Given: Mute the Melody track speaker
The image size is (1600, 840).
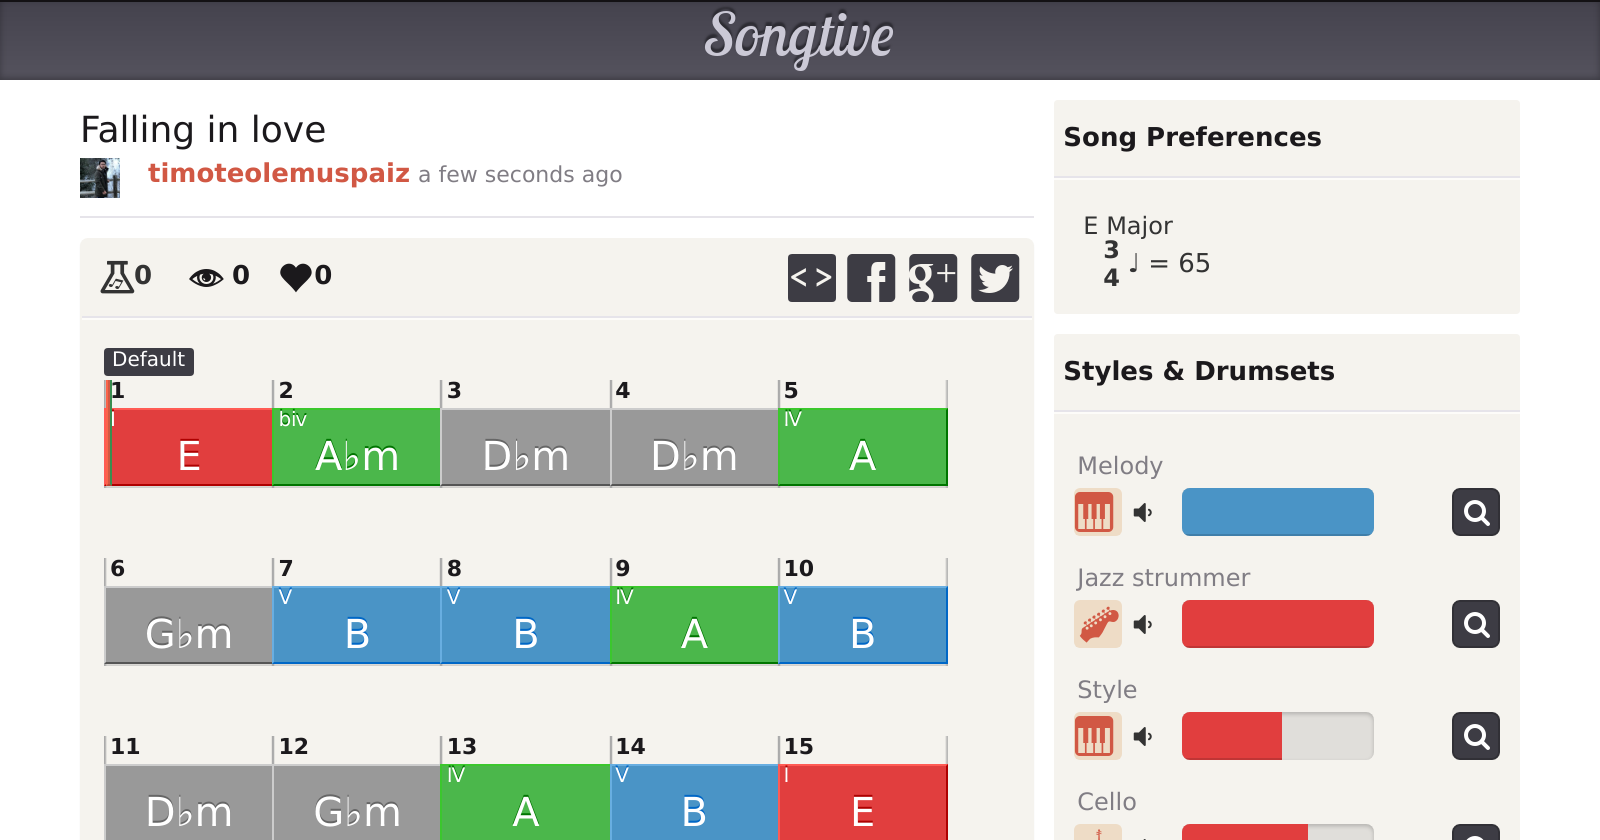Looking at the screenshot, I should pos(1143,513).
